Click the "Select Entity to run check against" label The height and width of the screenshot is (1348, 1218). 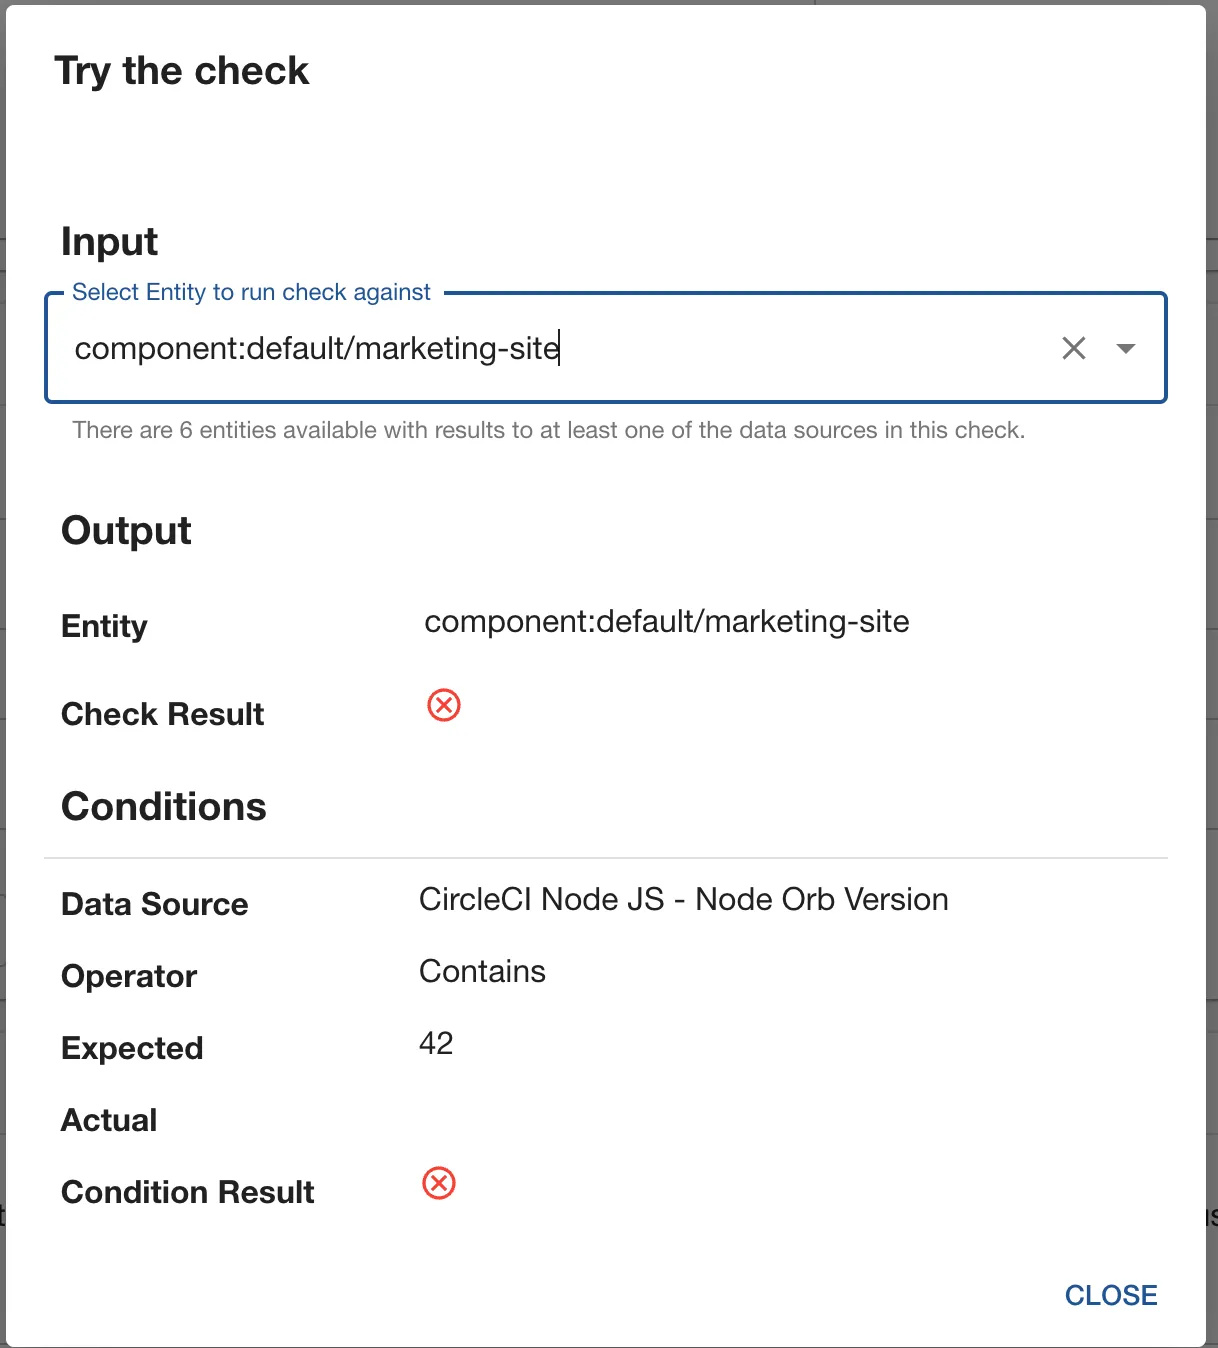point(251,292)
